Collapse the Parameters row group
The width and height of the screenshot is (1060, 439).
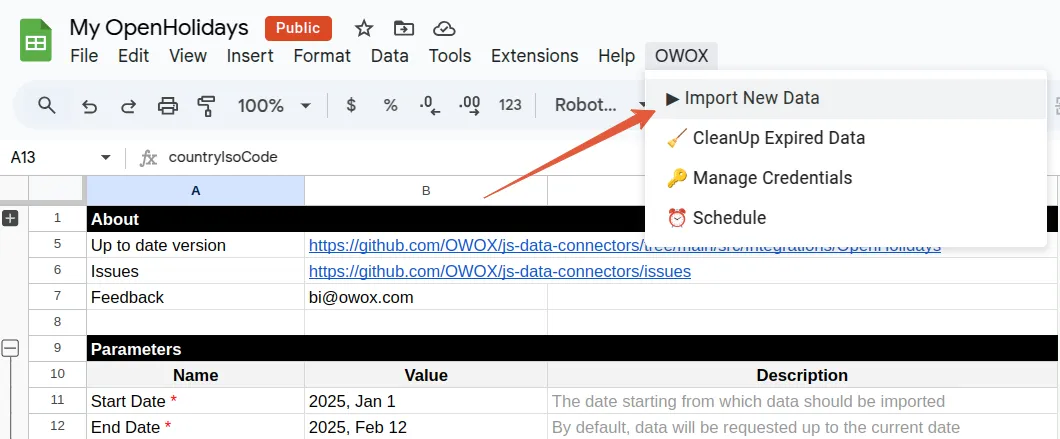10,348
